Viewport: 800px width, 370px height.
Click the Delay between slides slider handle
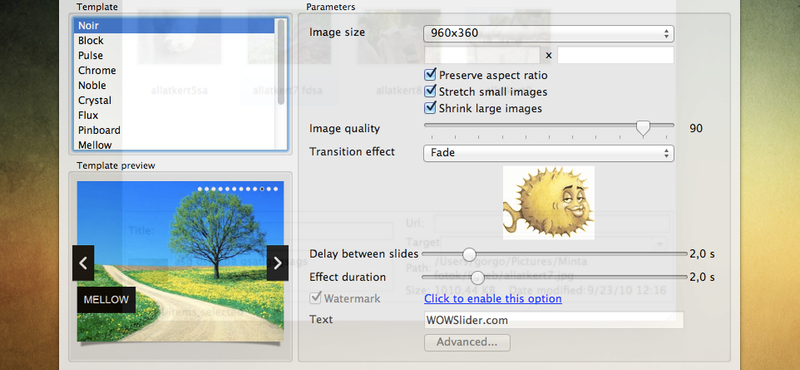click(x=469, y=254)
